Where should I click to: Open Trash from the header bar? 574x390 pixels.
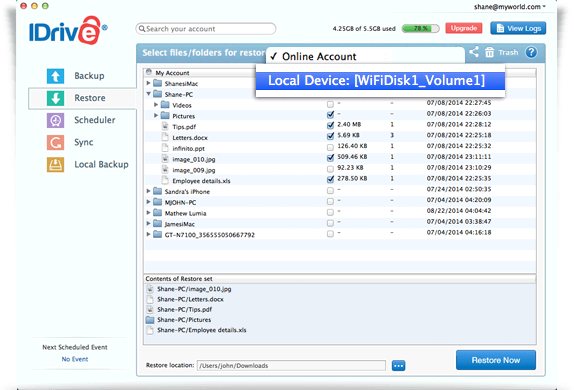(x=501, y=52)
